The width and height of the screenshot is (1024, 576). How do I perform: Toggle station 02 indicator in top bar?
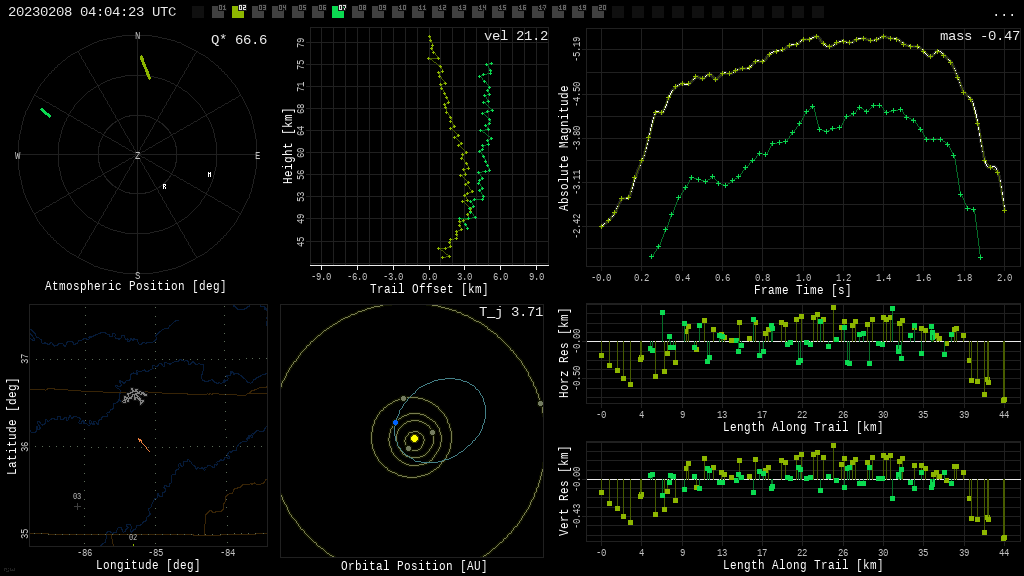click(x=238, y=12)
